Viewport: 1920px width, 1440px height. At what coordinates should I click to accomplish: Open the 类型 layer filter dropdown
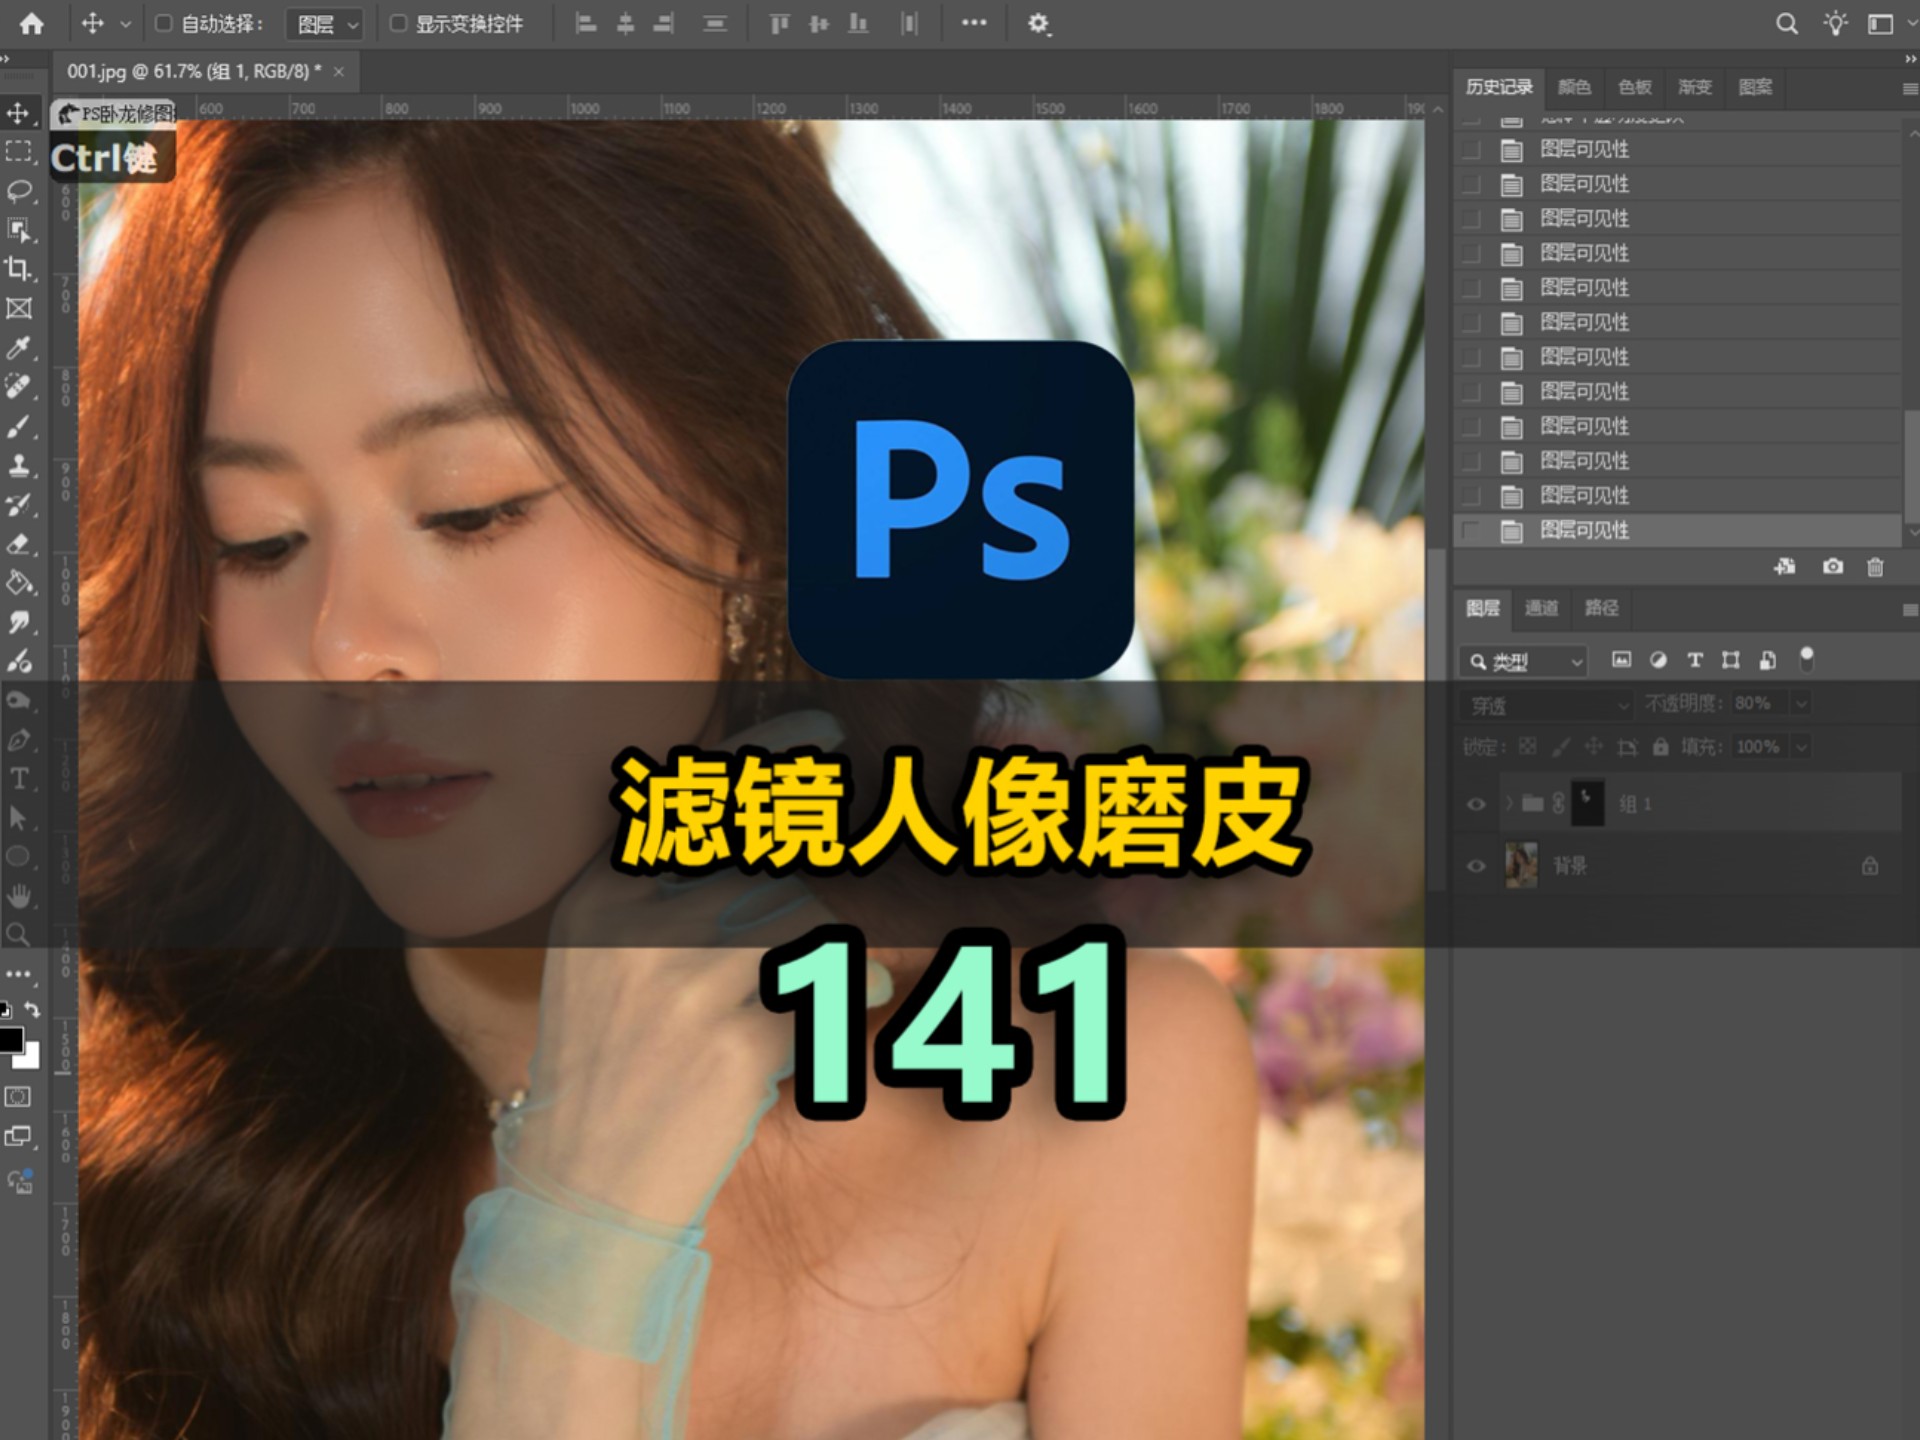[x=1524, y=661]
